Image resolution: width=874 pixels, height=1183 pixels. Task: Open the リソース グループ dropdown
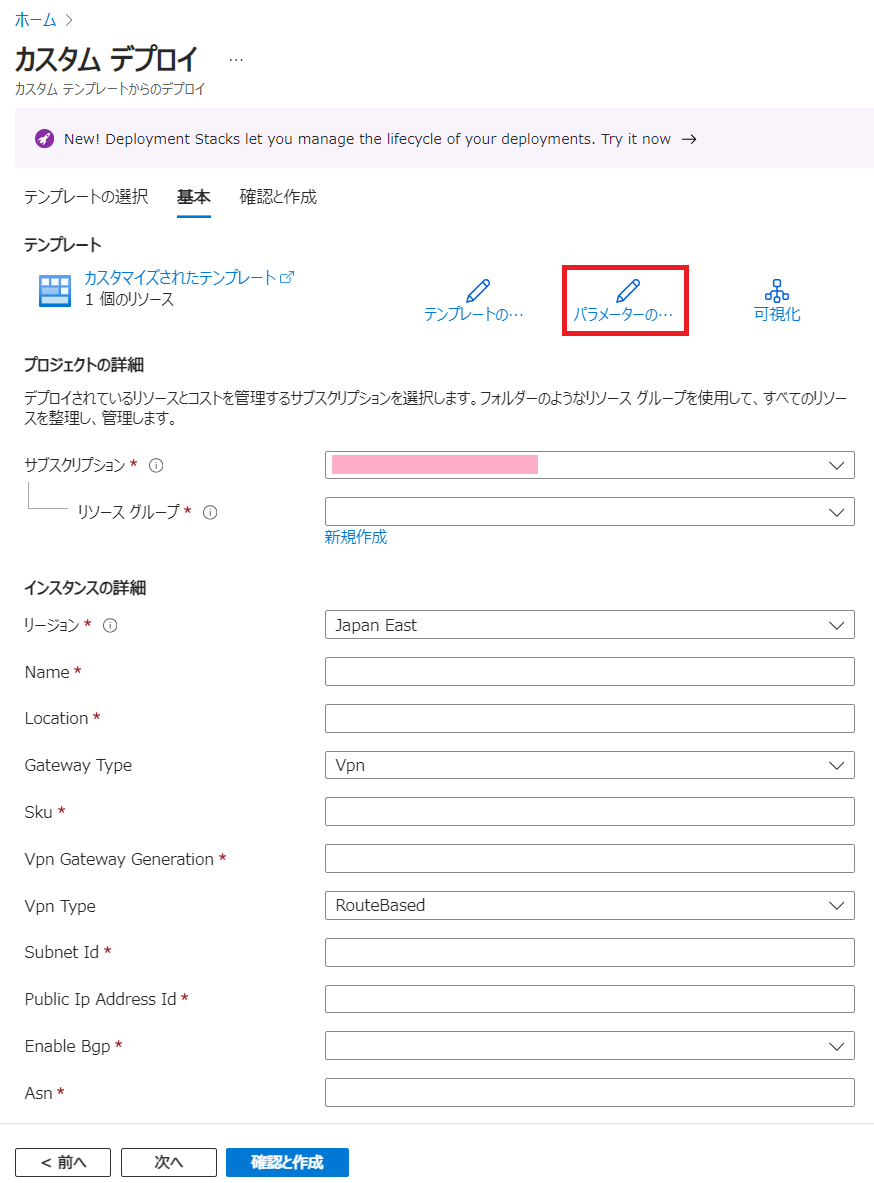pos(589,512)
